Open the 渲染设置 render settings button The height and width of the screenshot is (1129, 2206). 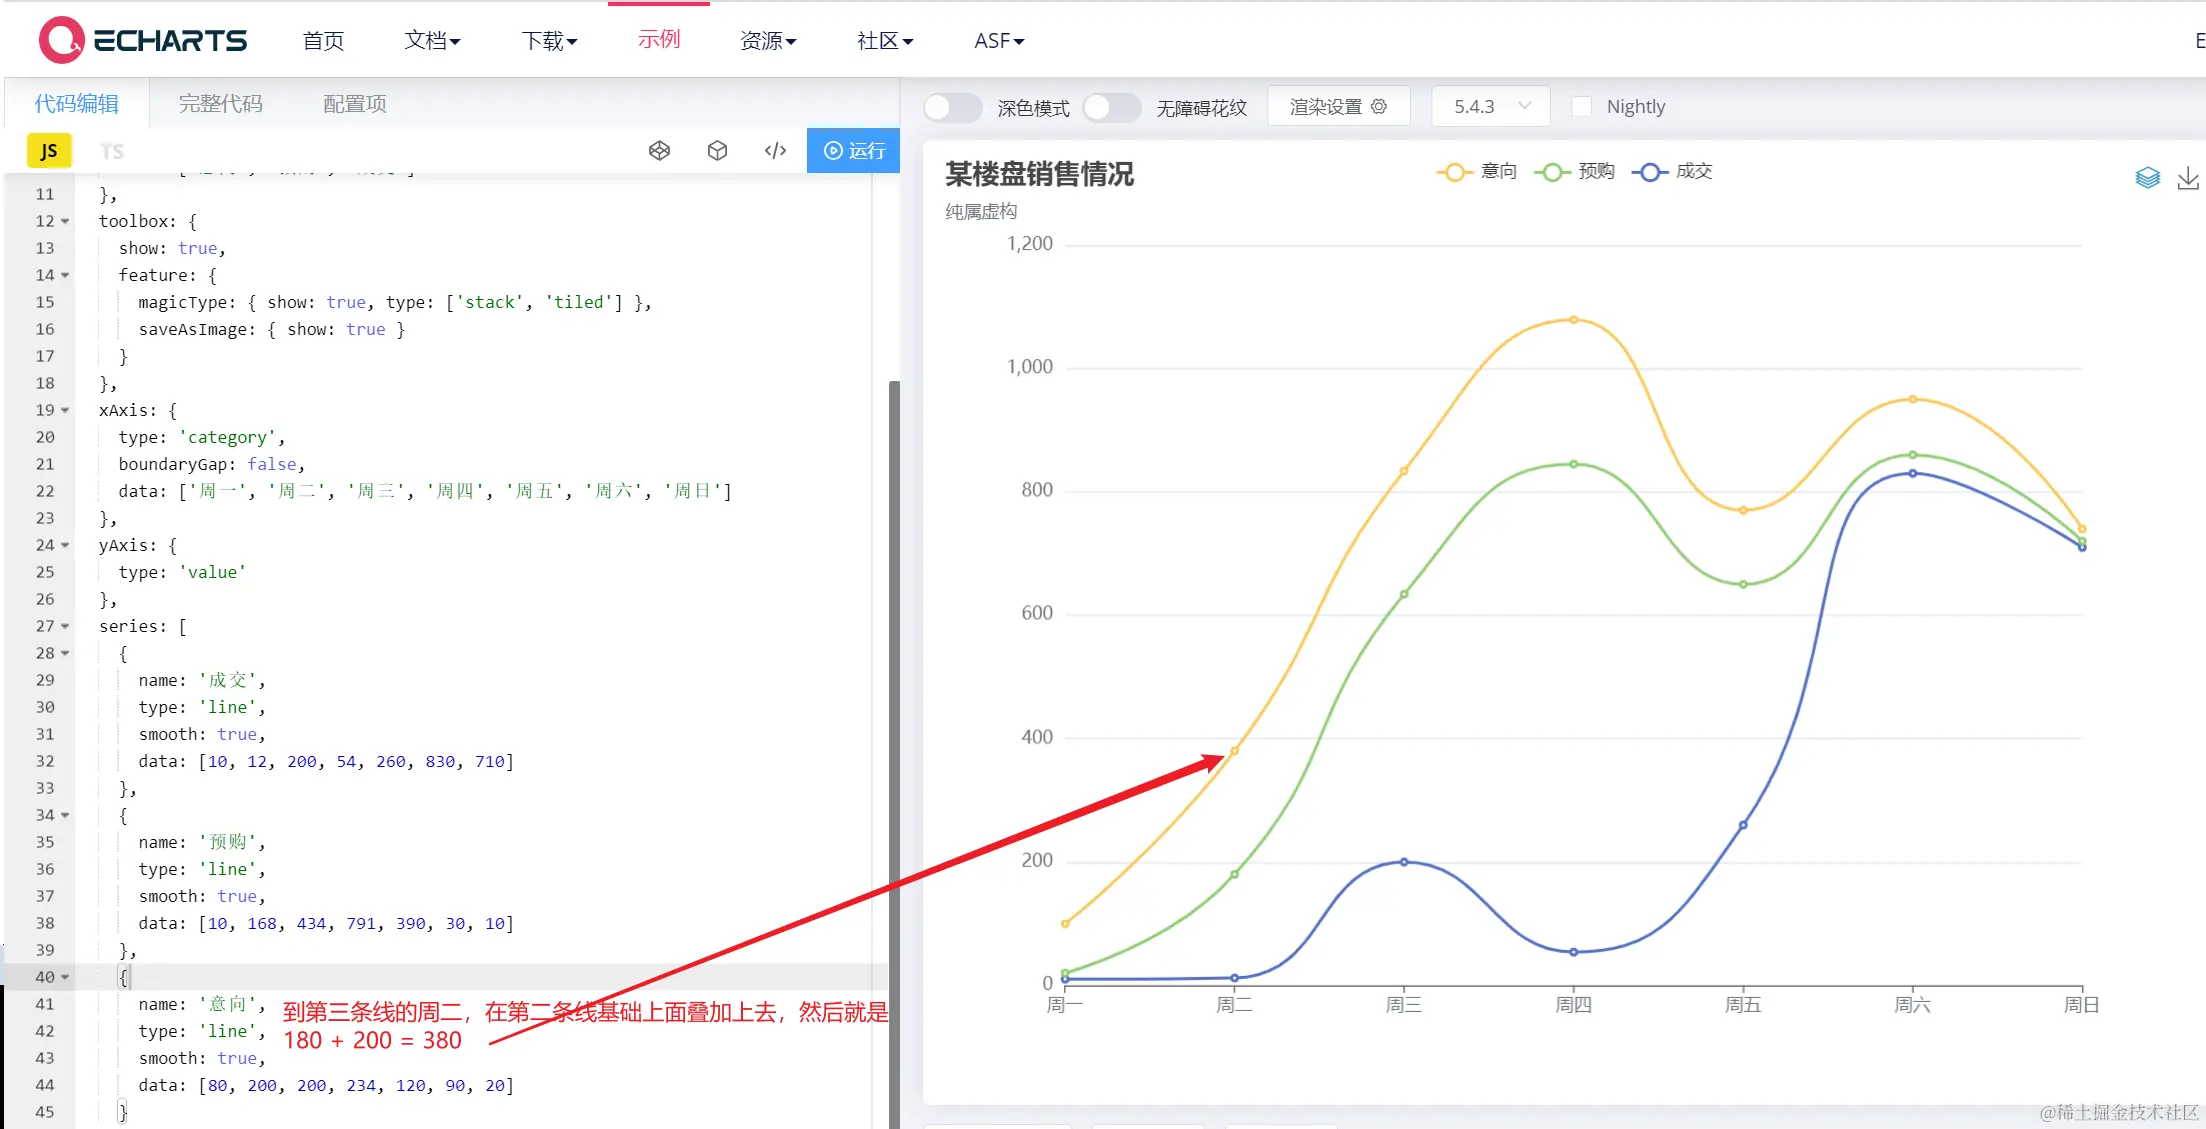point(1338,107)
